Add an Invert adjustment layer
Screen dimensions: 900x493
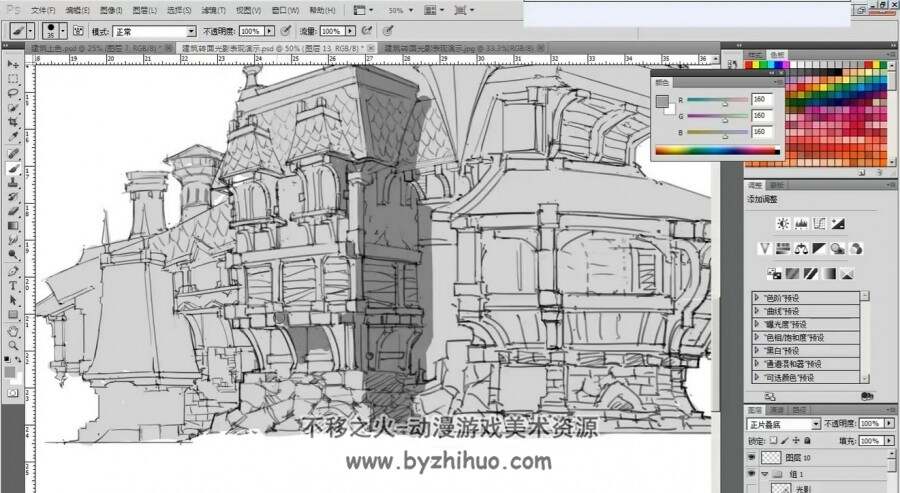(x=774, y=273)
